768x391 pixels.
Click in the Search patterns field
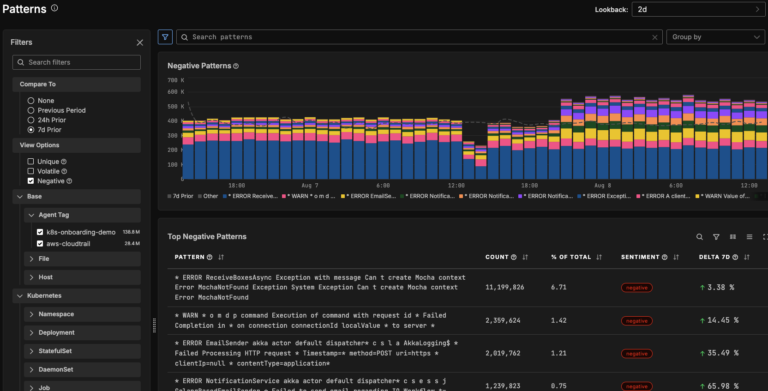point(419,37)
